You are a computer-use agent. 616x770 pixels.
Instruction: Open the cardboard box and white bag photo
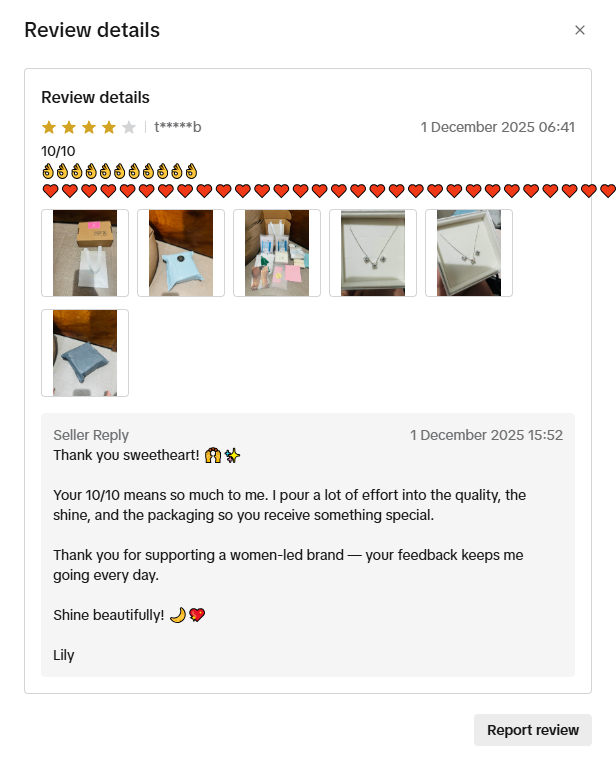pos(85,253)
